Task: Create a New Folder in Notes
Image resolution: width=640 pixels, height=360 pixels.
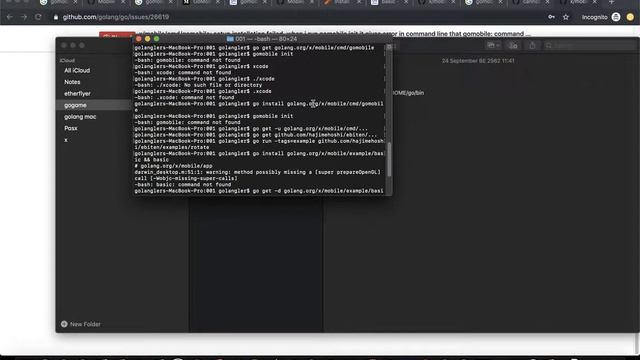Action: [81, 324]
